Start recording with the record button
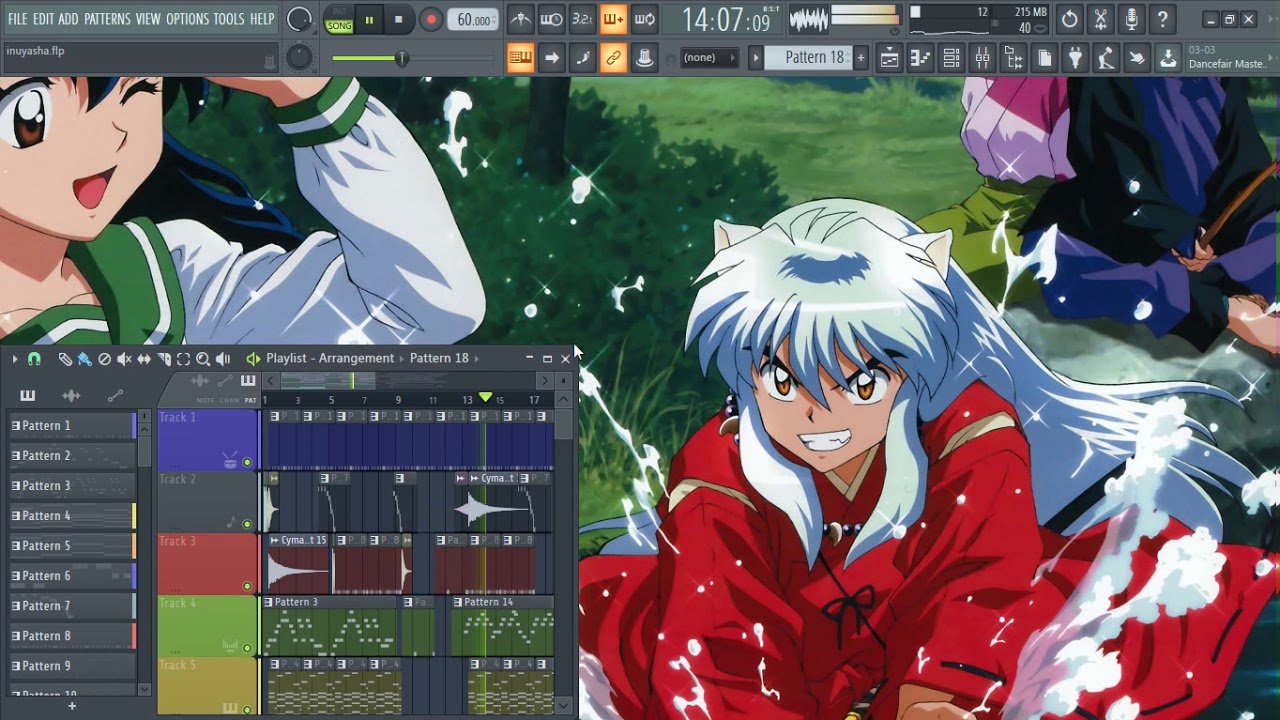The height and width of the screenshot is (720, 1280). click(x=431, y=20)
